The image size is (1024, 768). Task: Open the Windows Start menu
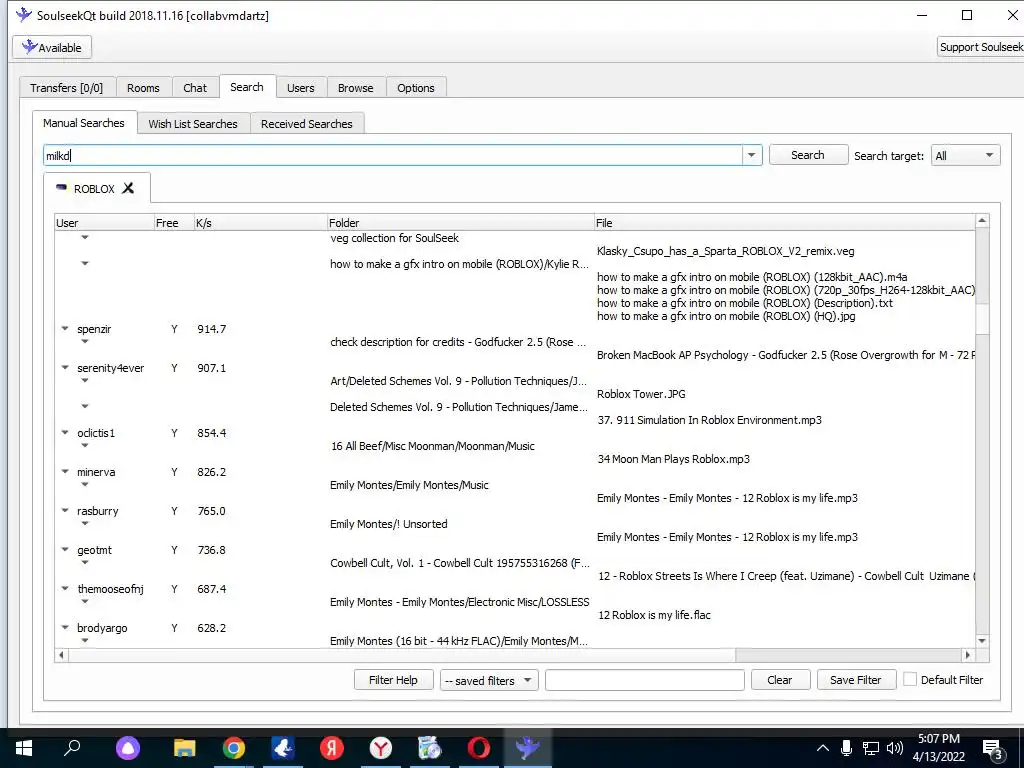tap(24, 748)
